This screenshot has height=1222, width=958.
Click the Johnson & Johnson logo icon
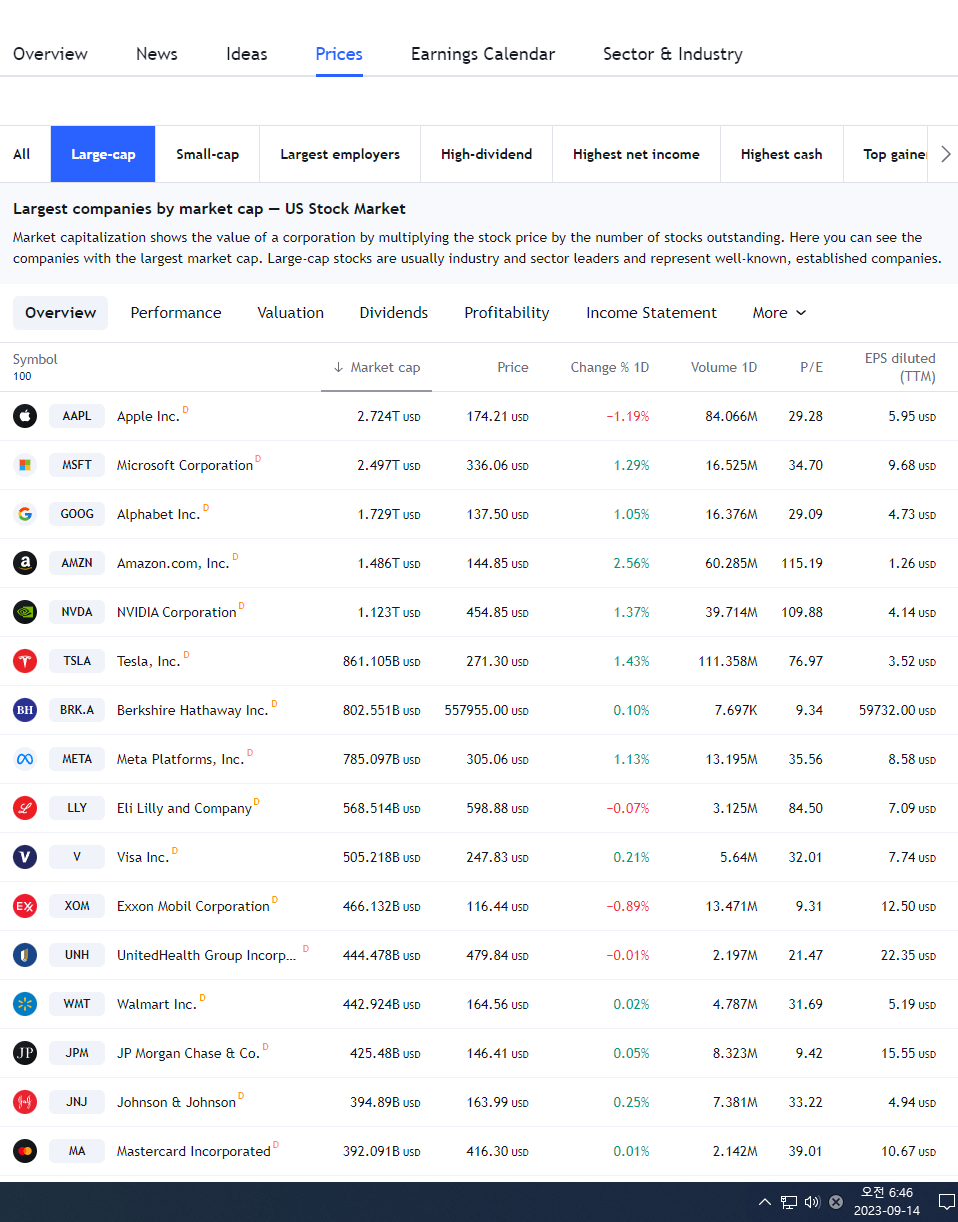(x=25, y=1102)
